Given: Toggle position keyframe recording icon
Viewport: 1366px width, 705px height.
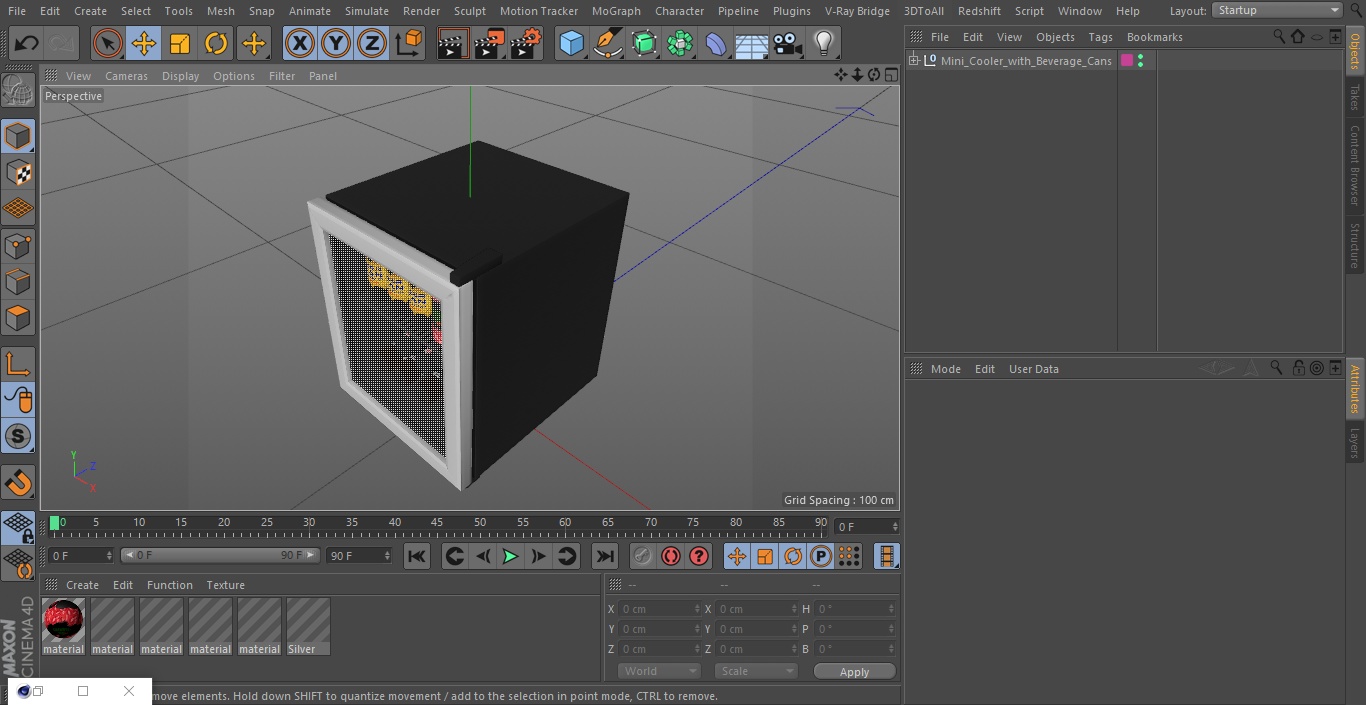Looking at the screenshot, I should [x=737, y=556].
